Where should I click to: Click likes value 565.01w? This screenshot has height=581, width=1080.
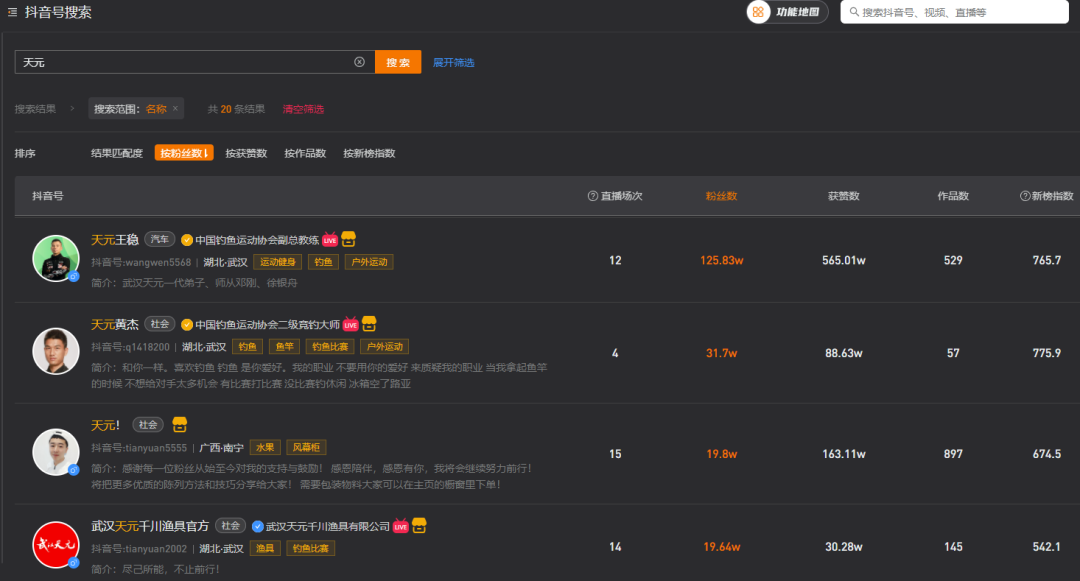tap(843, 260)
